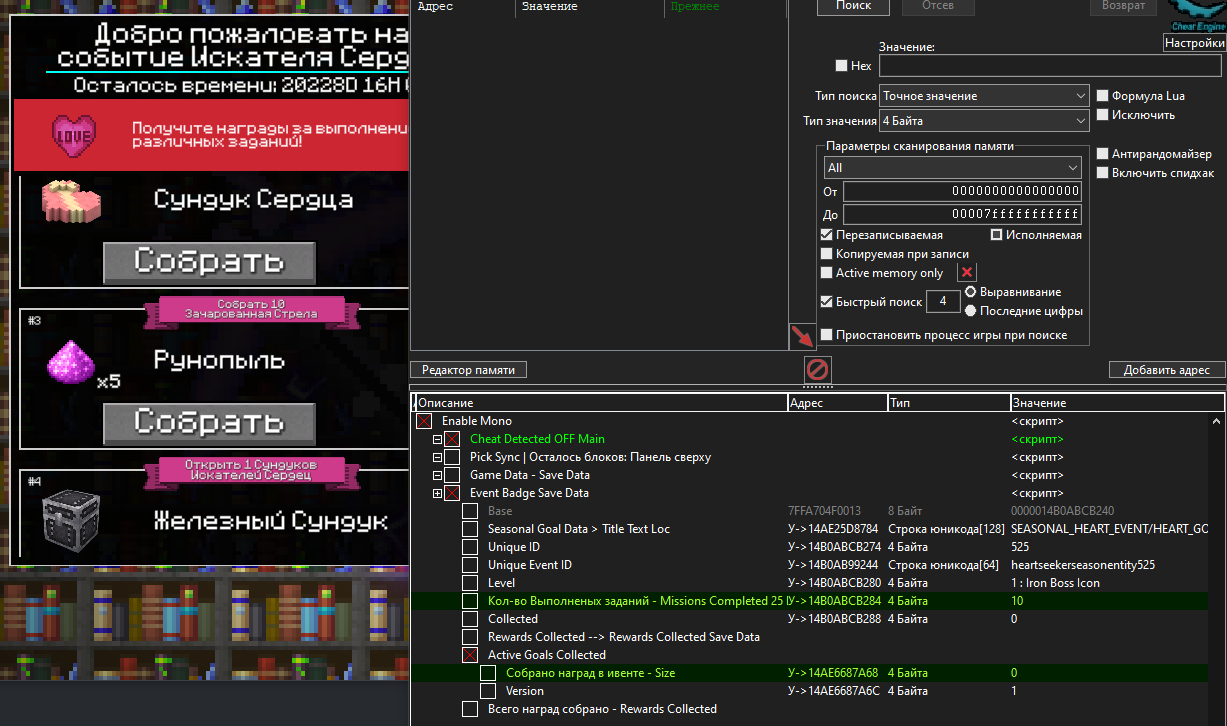
Task: Collapse the Pick Sync tree node
Action: pos(437,457)
